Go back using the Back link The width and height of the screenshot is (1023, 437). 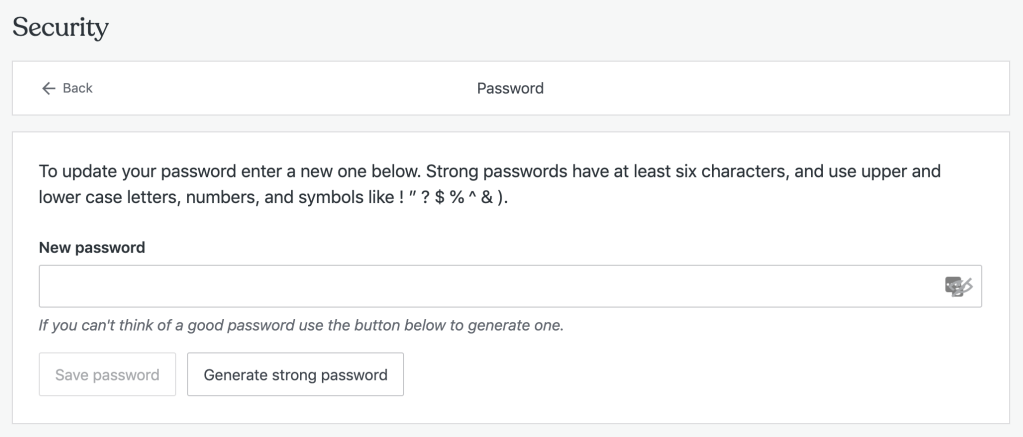[x=67, y=88]
